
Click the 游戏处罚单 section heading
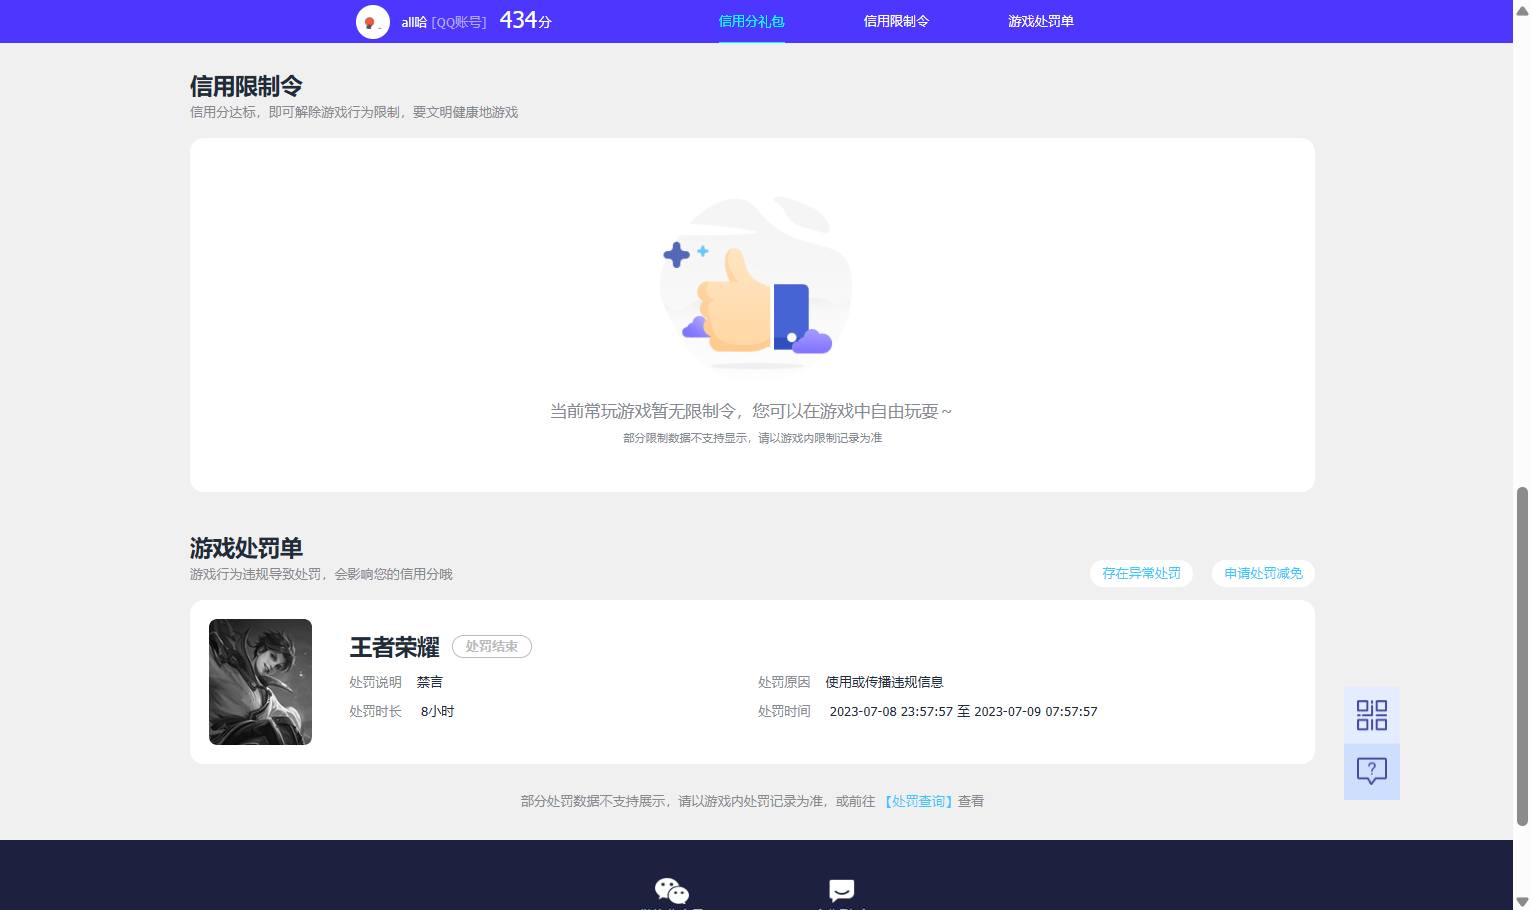pyautogui.click(x=246, y=548)
